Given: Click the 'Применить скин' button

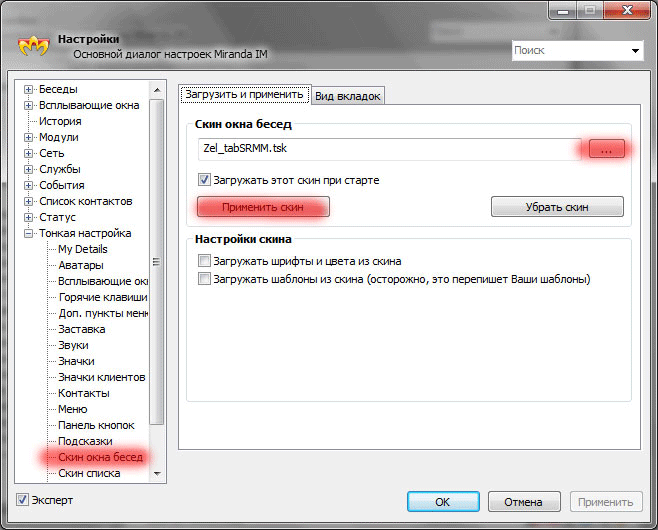Looking at the screenshot, I should point(263,207).
